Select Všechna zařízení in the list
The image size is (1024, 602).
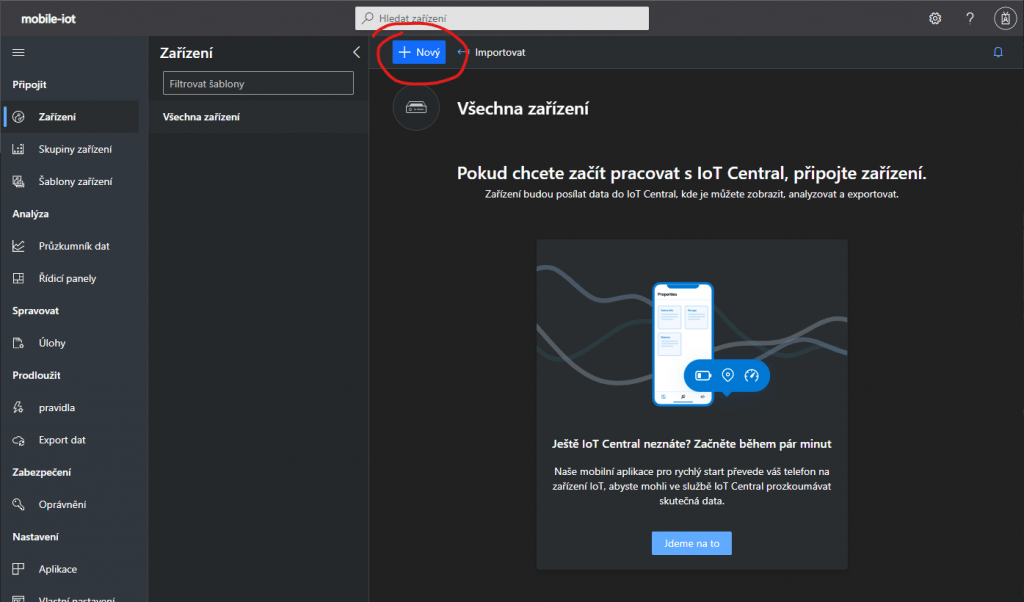pyautogui.click(x=201, y=117)
